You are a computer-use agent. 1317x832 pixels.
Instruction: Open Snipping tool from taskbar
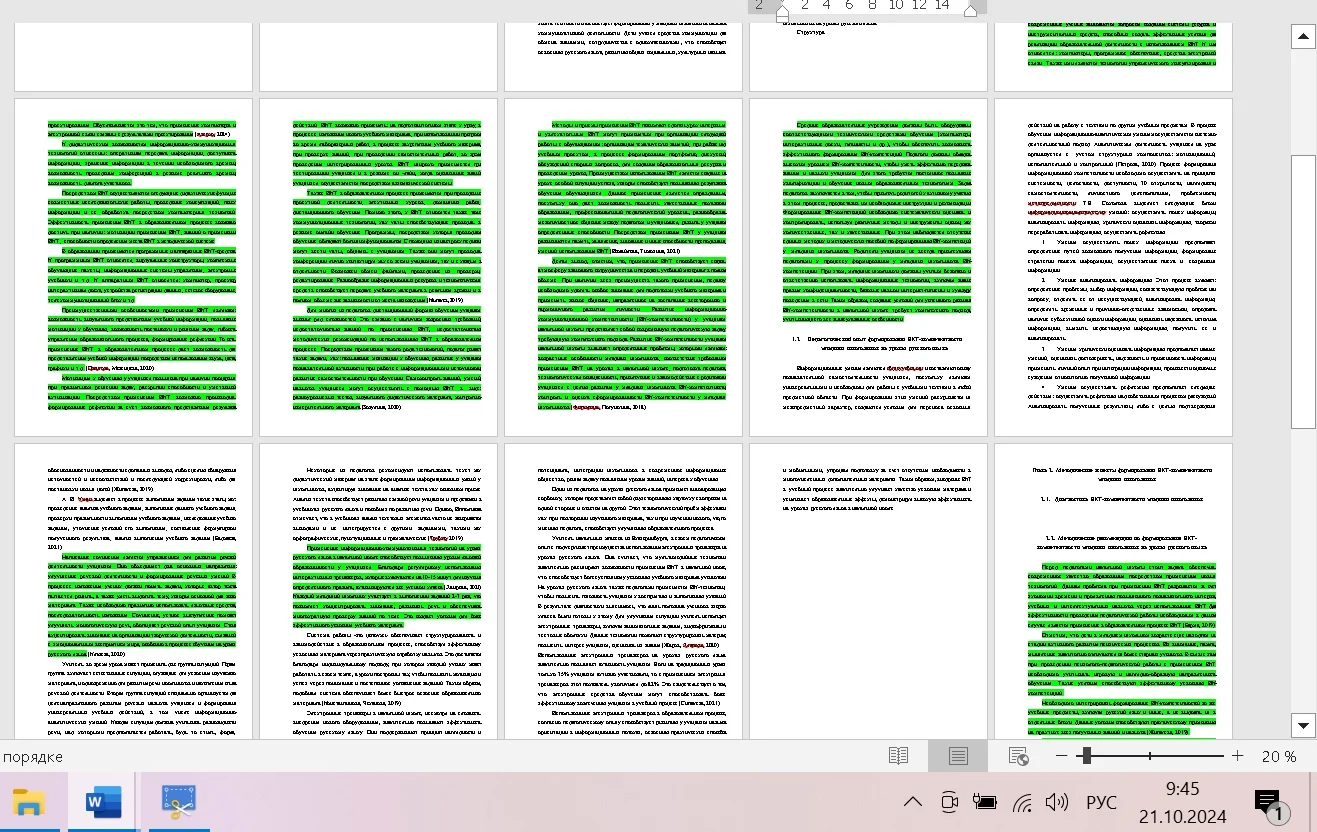point(179,802)
